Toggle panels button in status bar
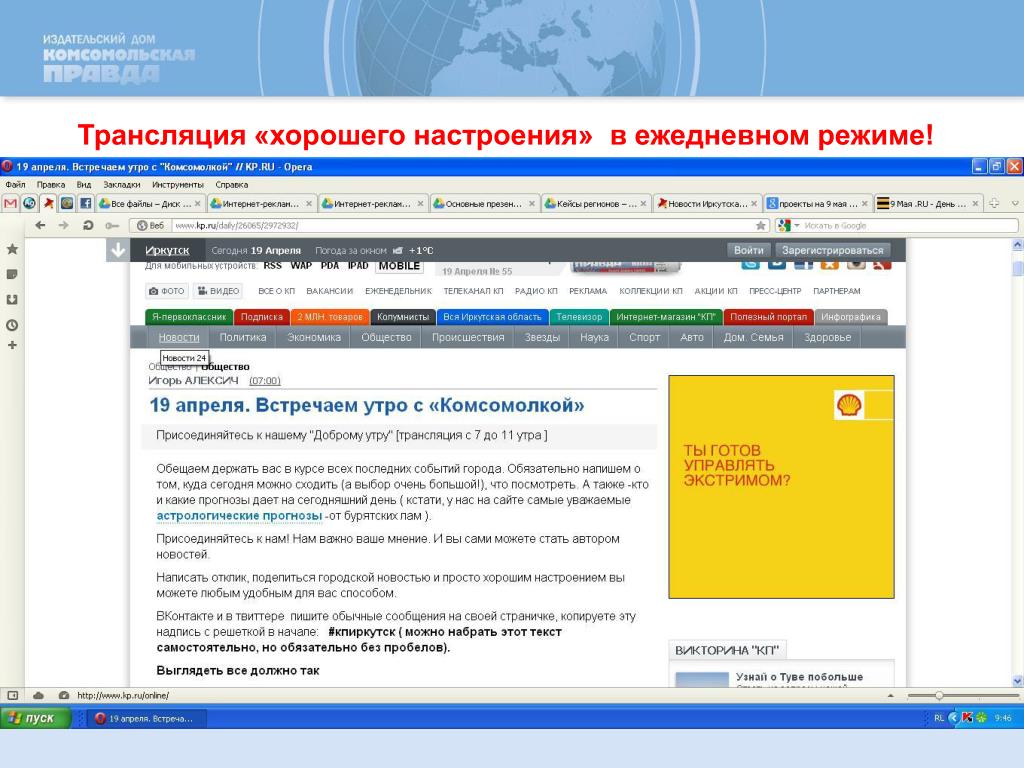This screenshot has width=1024, height=768. pos(12,696)
